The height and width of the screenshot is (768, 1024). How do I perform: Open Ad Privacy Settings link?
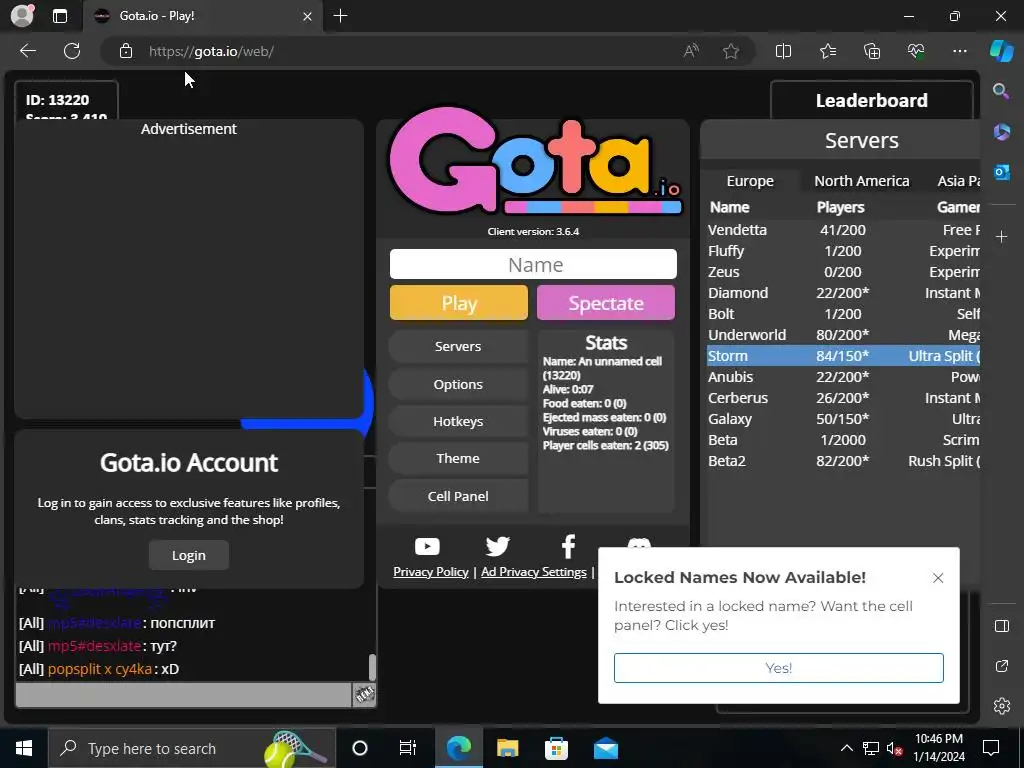pyautogui.click(x=534, y=571)
